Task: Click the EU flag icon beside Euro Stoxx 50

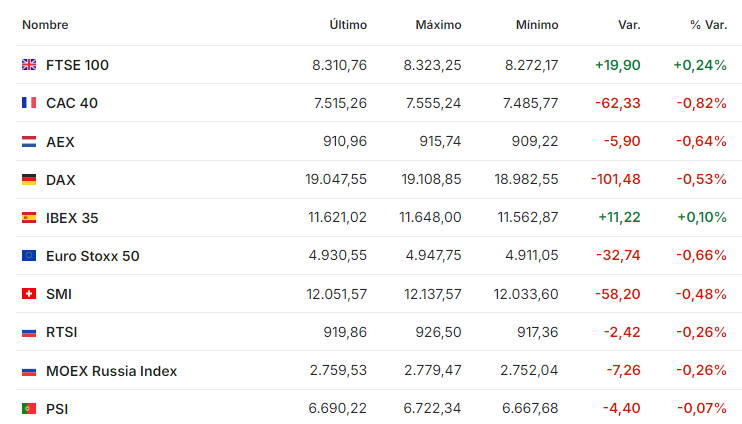Action: click(29, 256)
